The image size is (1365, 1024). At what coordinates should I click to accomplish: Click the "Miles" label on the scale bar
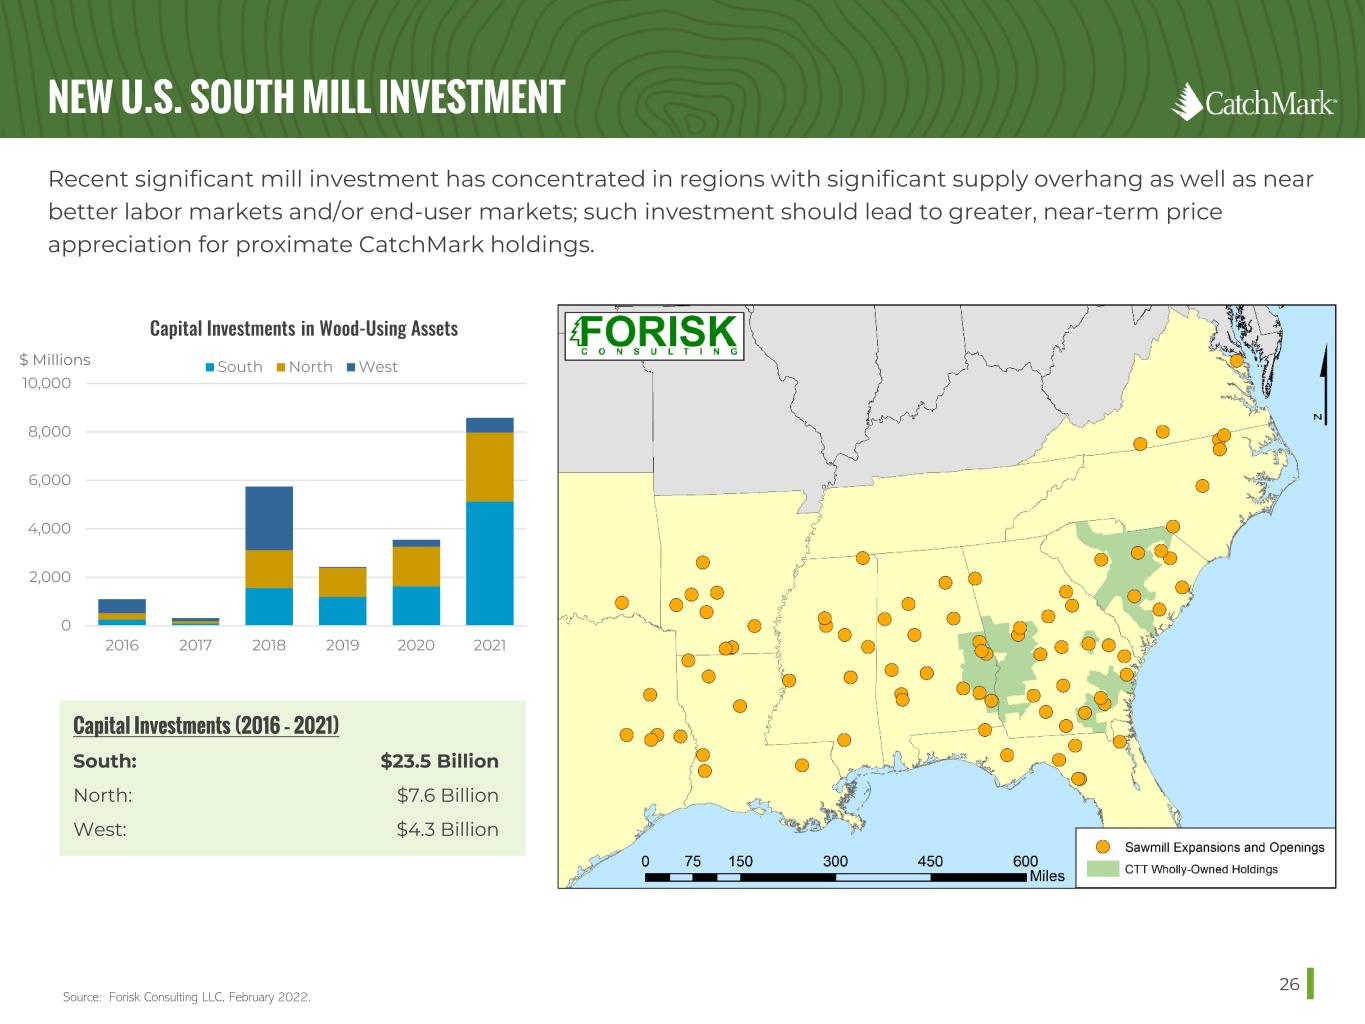pyautogui.click(x=1047, y=876)
